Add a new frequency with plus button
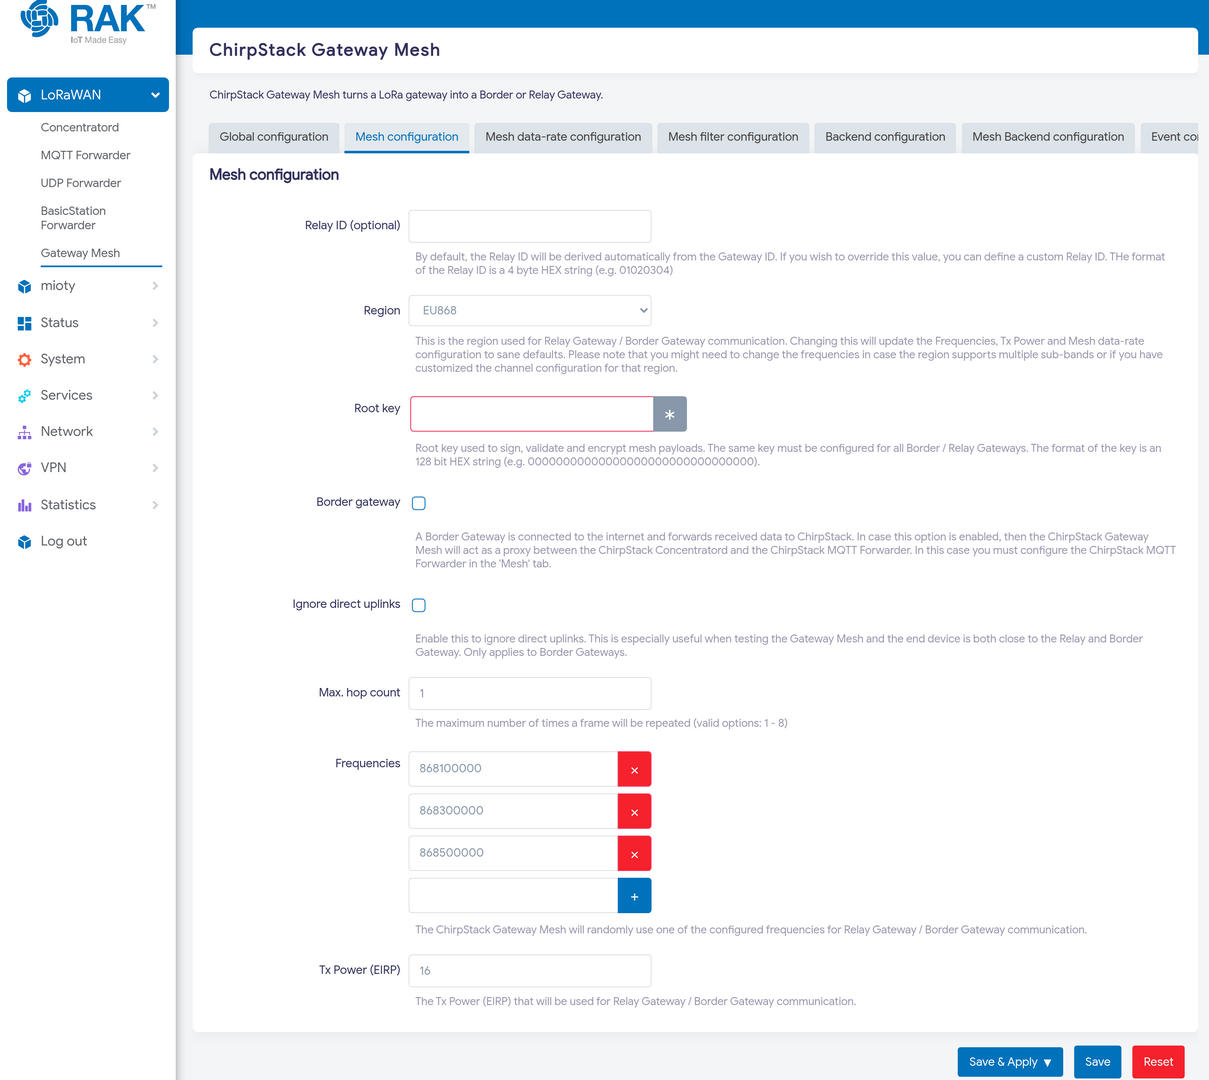This screenshot has width=1209, height=1080. 634,895
